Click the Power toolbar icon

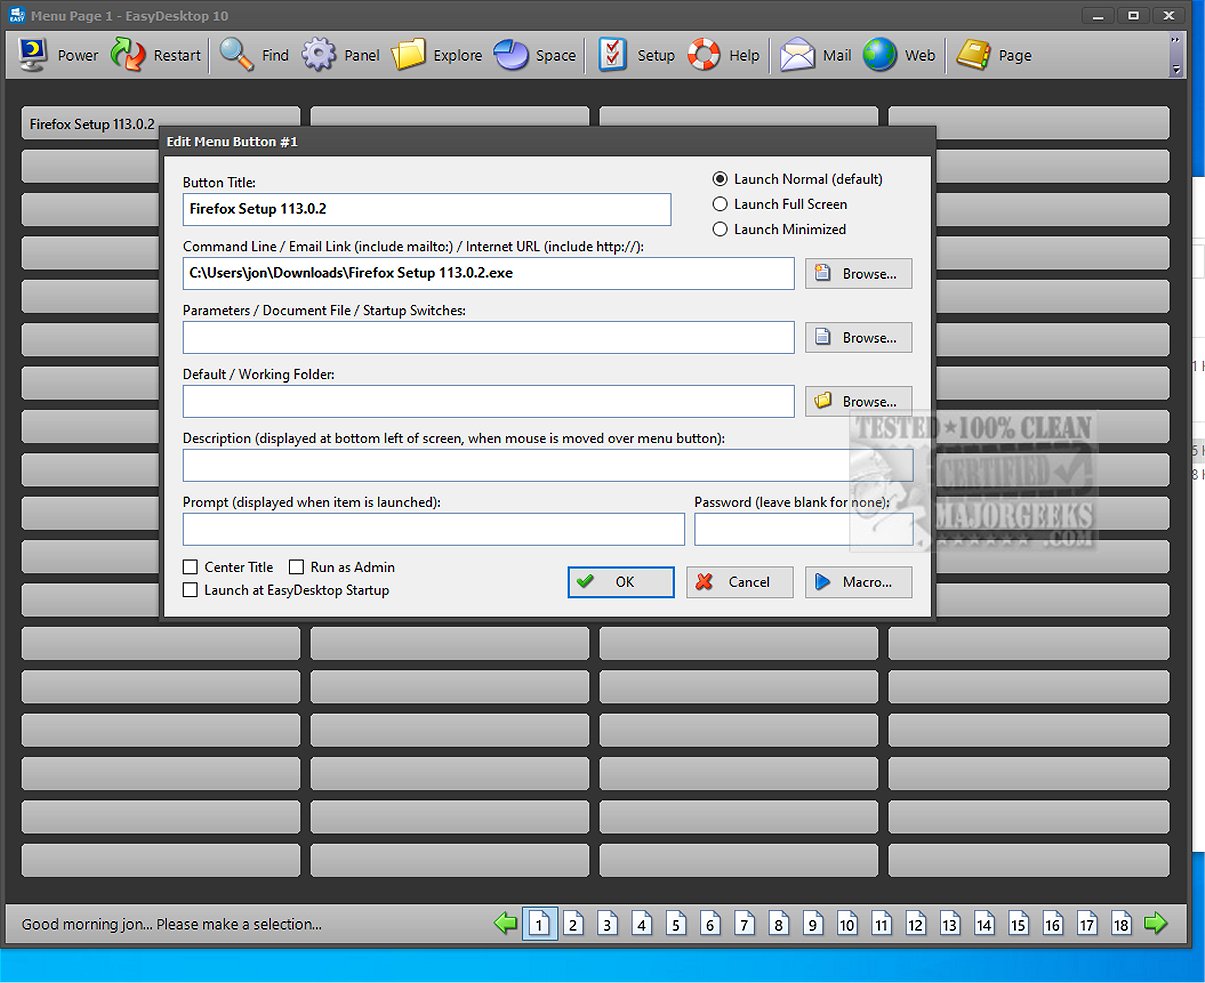click(33, 55)
